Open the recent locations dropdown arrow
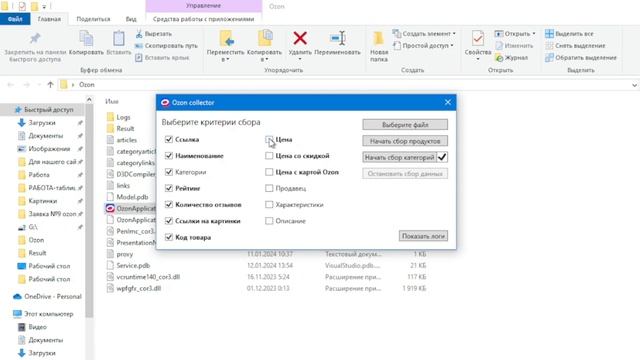Image resolution: width=640 pixels, height=360 pixels. 39,85
